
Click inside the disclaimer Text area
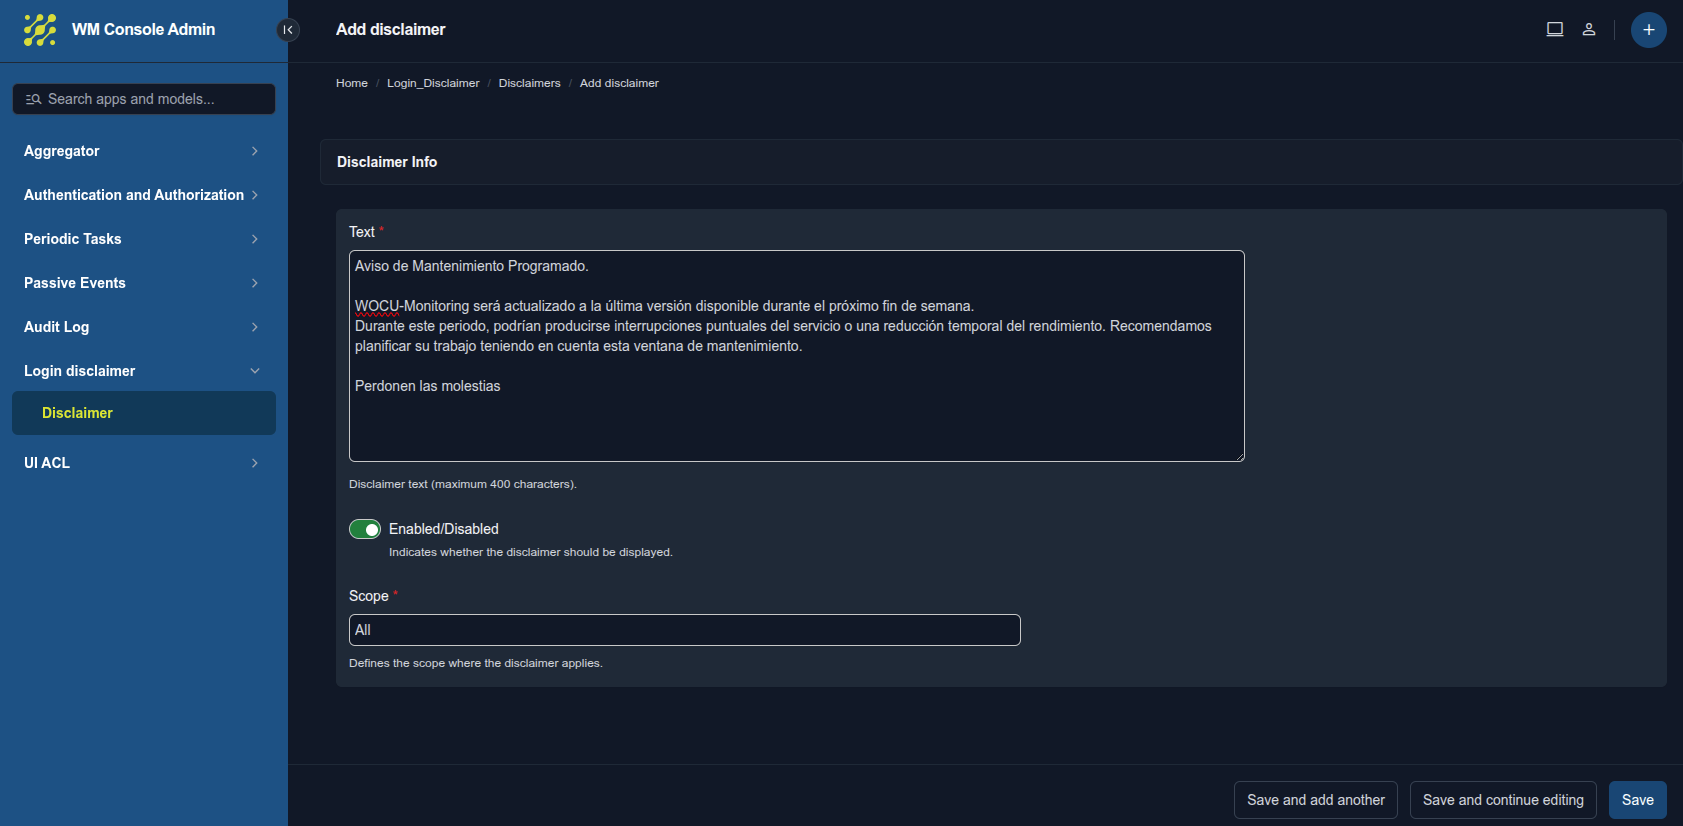[x=796, y=356]
